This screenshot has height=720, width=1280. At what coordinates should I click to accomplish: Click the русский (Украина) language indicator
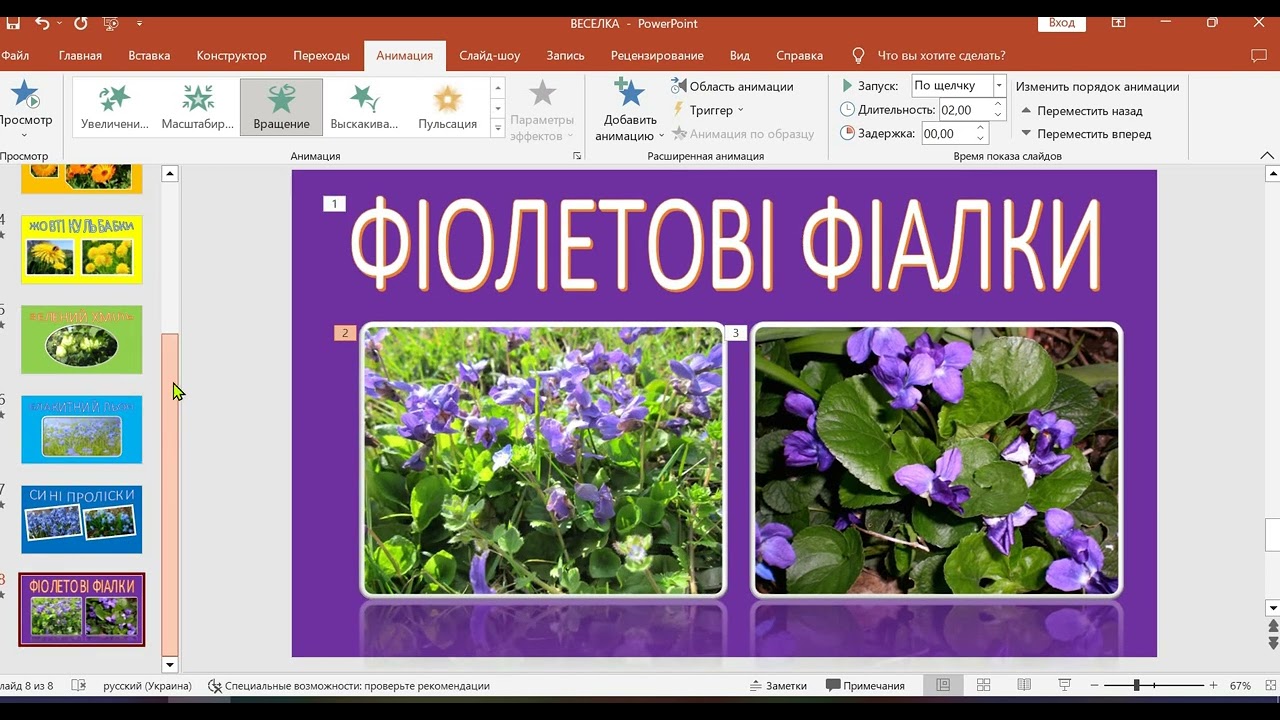pyautogui.click(x=147, y=686)
